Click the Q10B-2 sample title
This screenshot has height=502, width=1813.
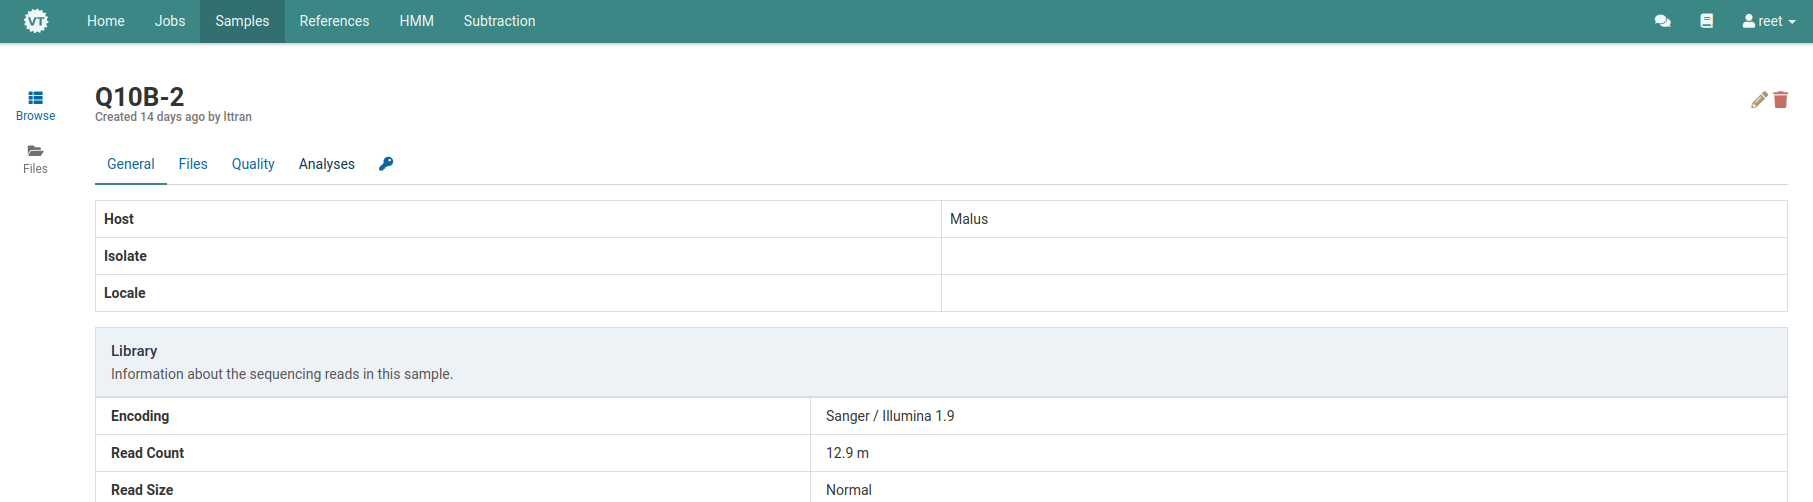[x=140, y=97]
